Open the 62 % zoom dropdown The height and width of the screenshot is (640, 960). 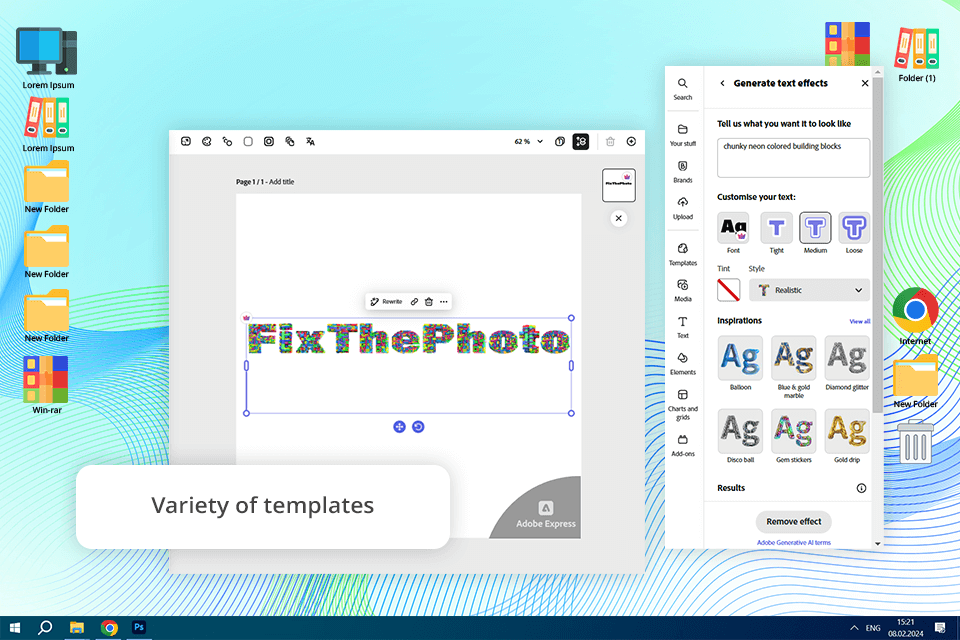[x=528, y=141]
